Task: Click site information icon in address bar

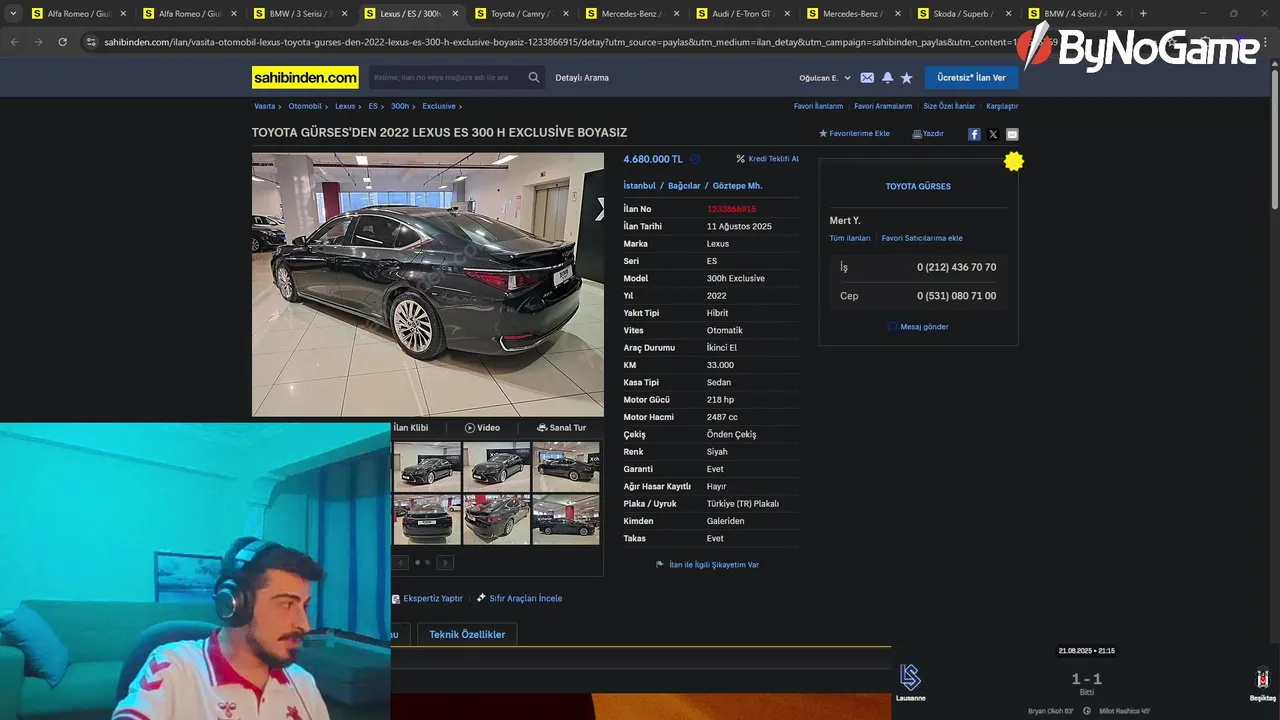Action: pos(91,42)
